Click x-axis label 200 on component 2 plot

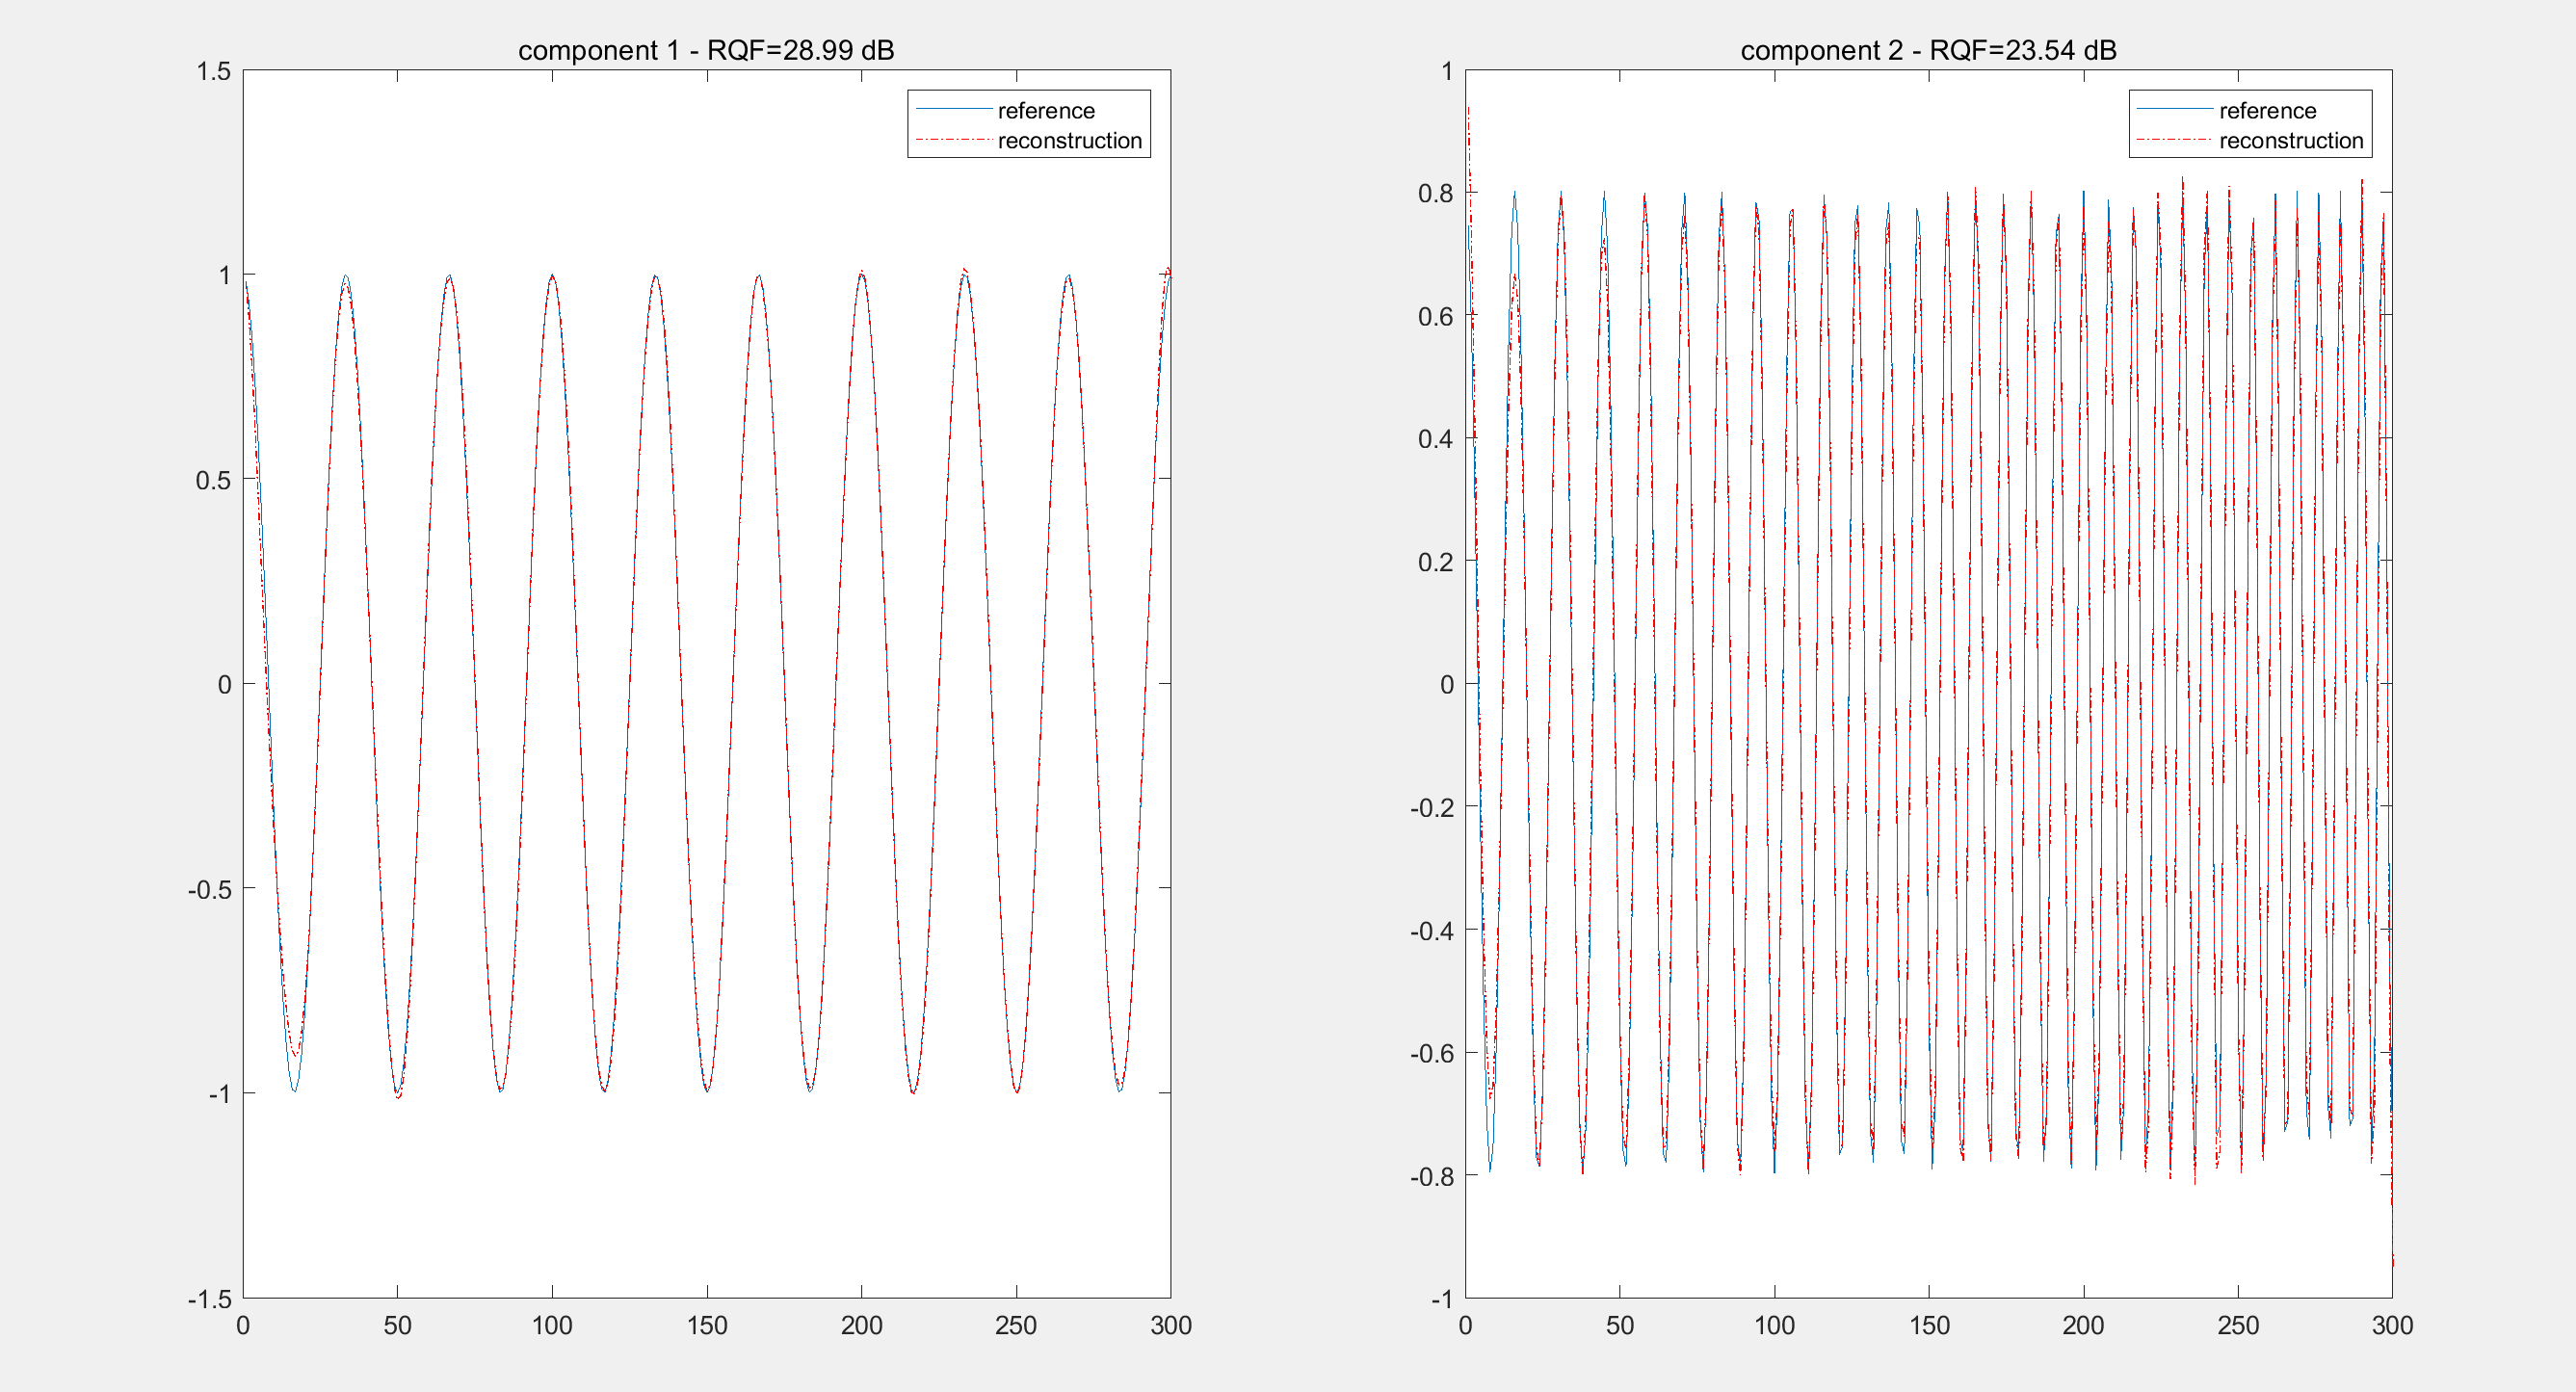pos(2083,1325)
